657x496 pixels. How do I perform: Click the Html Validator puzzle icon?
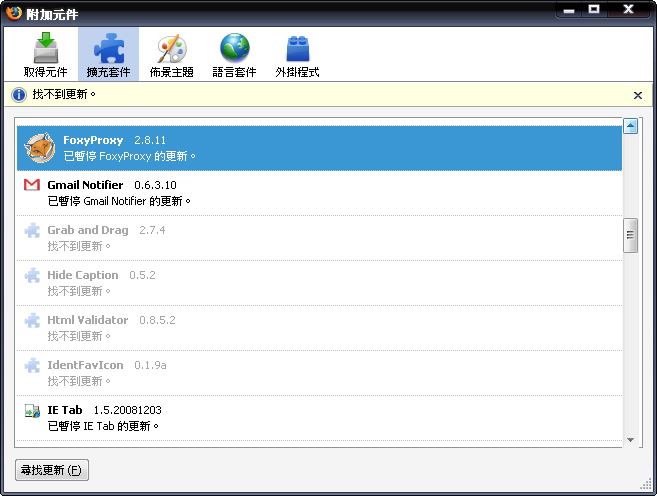32,320
